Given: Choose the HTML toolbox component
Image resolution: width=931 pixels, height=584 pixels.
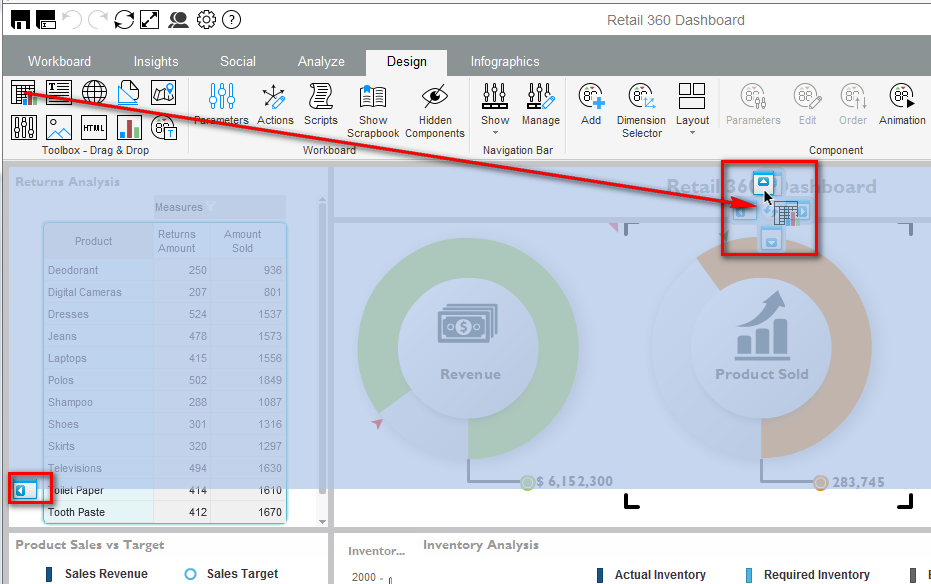Looking at the screenshot, I should [x=94, y=127].
